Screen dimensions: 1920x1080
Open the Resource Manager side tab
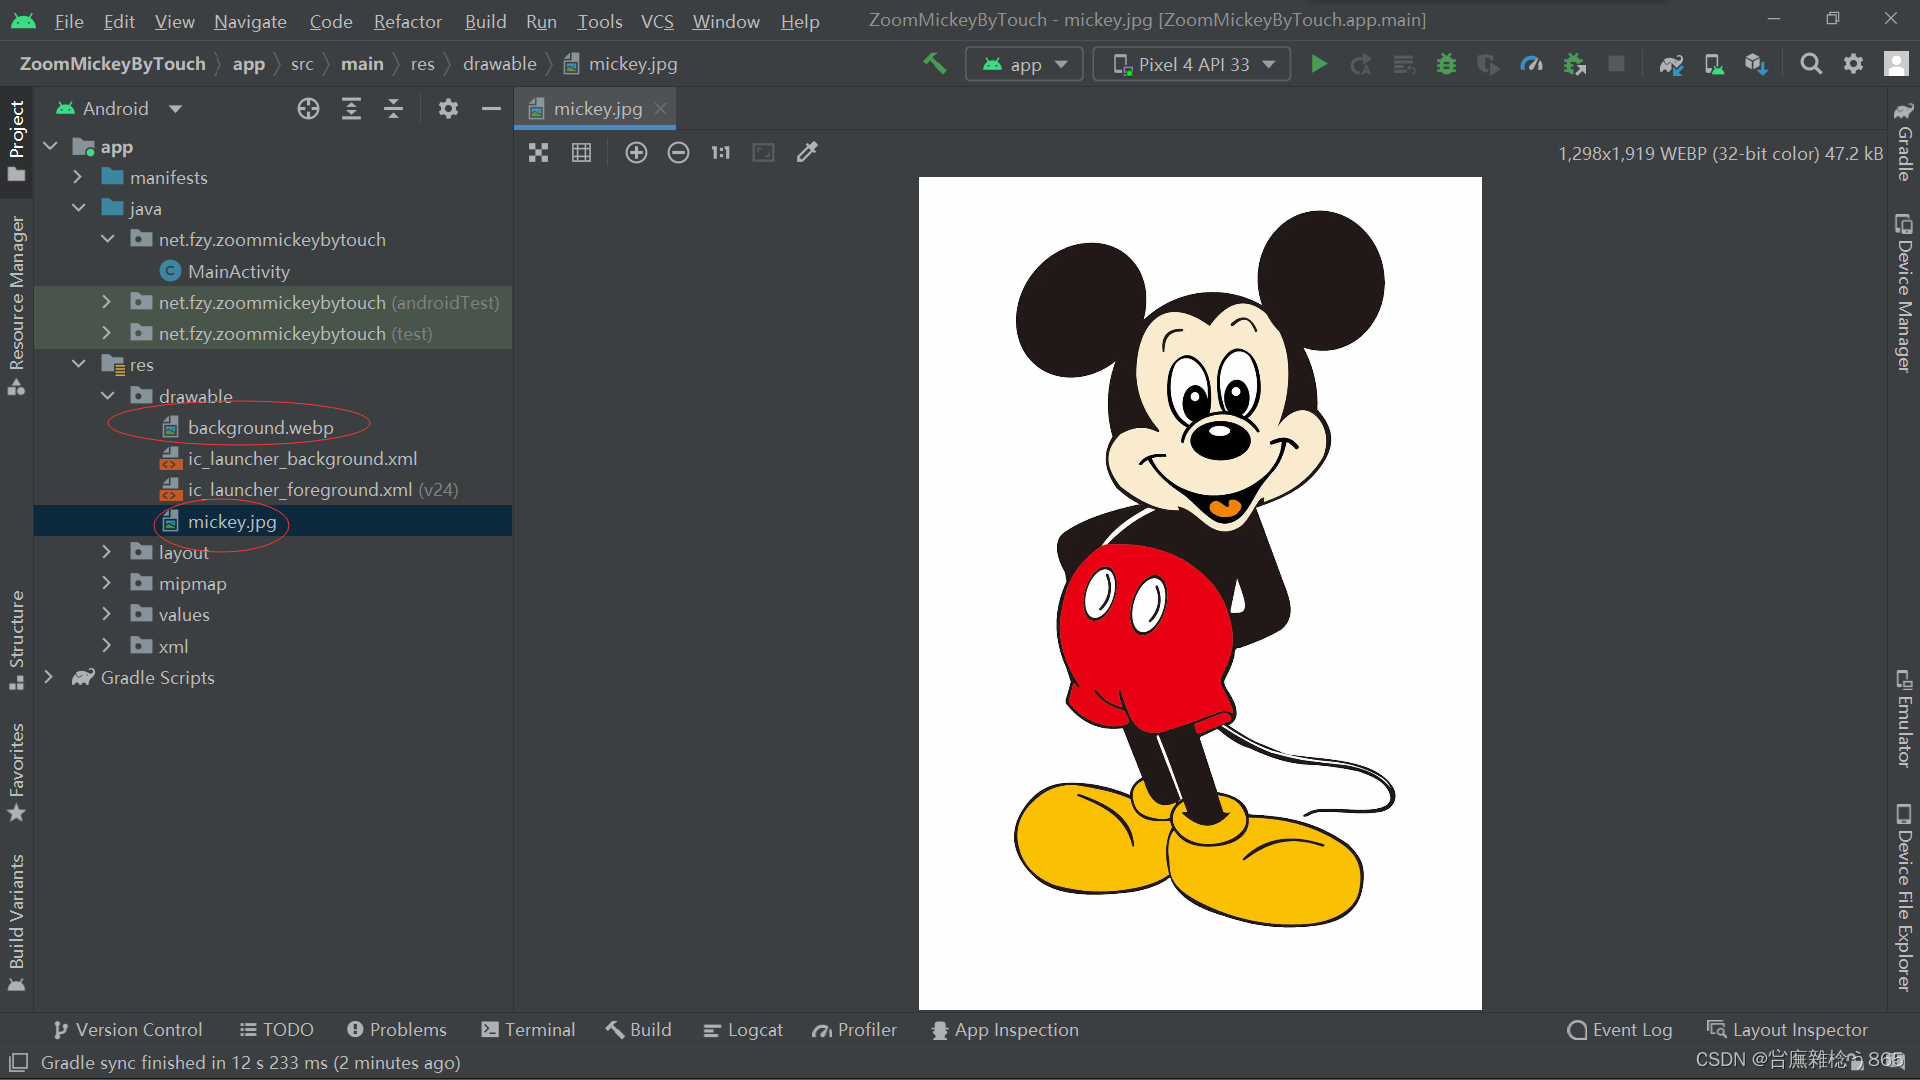17,305
